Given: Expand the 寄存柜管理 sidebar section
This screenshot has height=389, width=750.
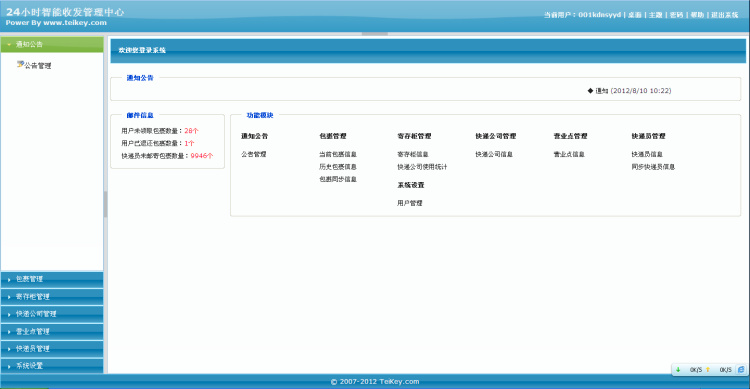Looking at the screenshot, I should coord(52,297).
